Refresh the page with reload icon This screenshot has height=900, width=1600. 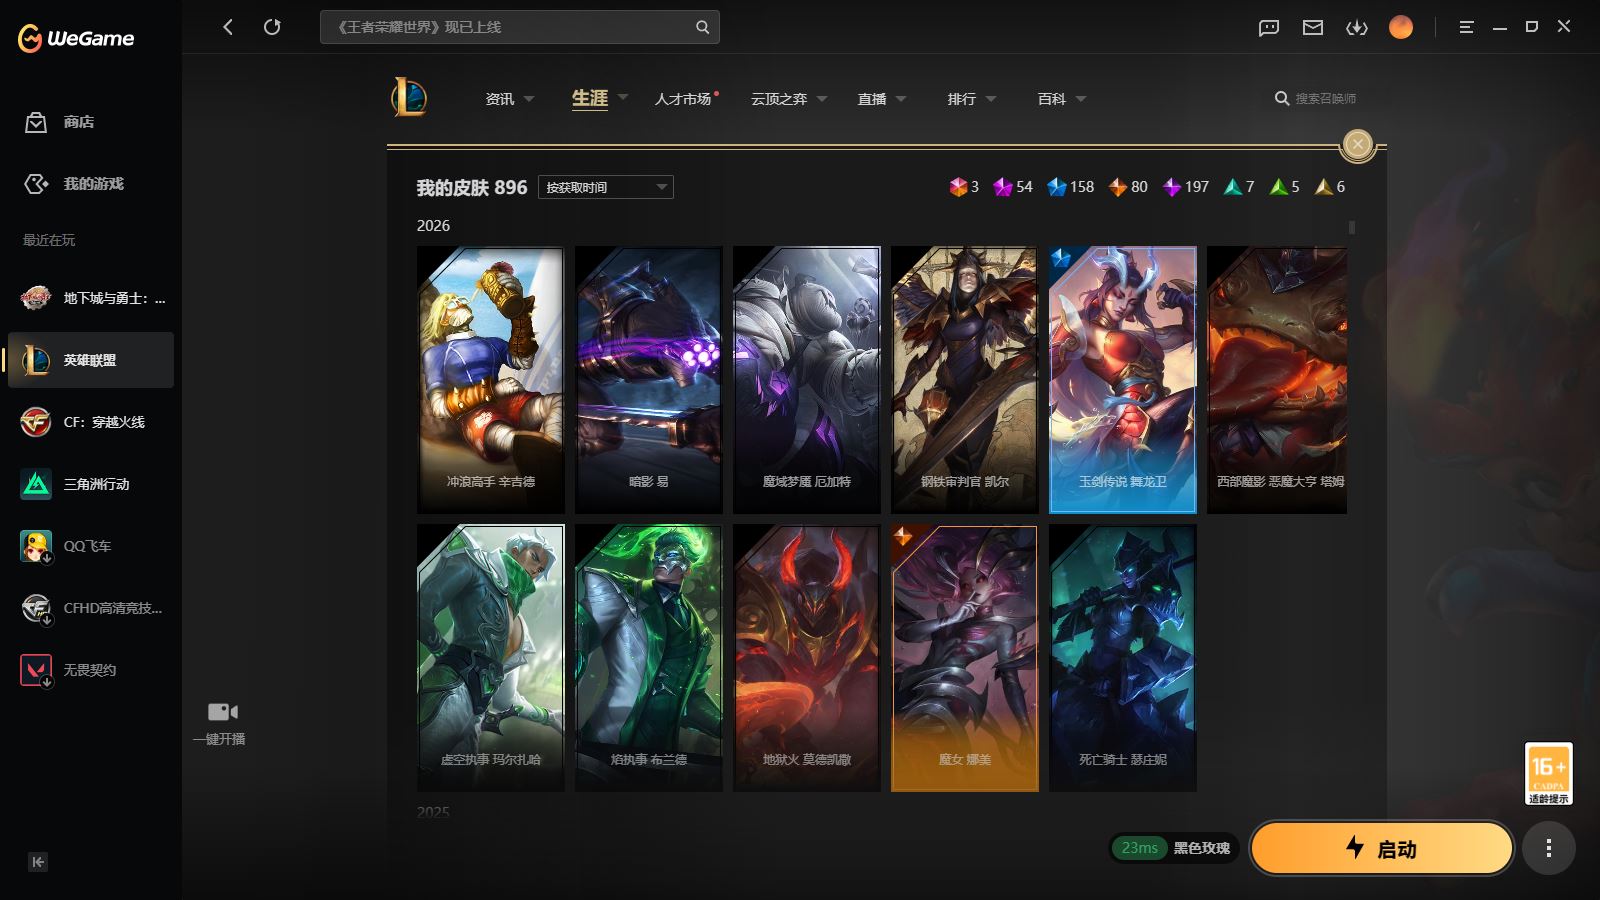pyautogui.click(x=272, y=27)
